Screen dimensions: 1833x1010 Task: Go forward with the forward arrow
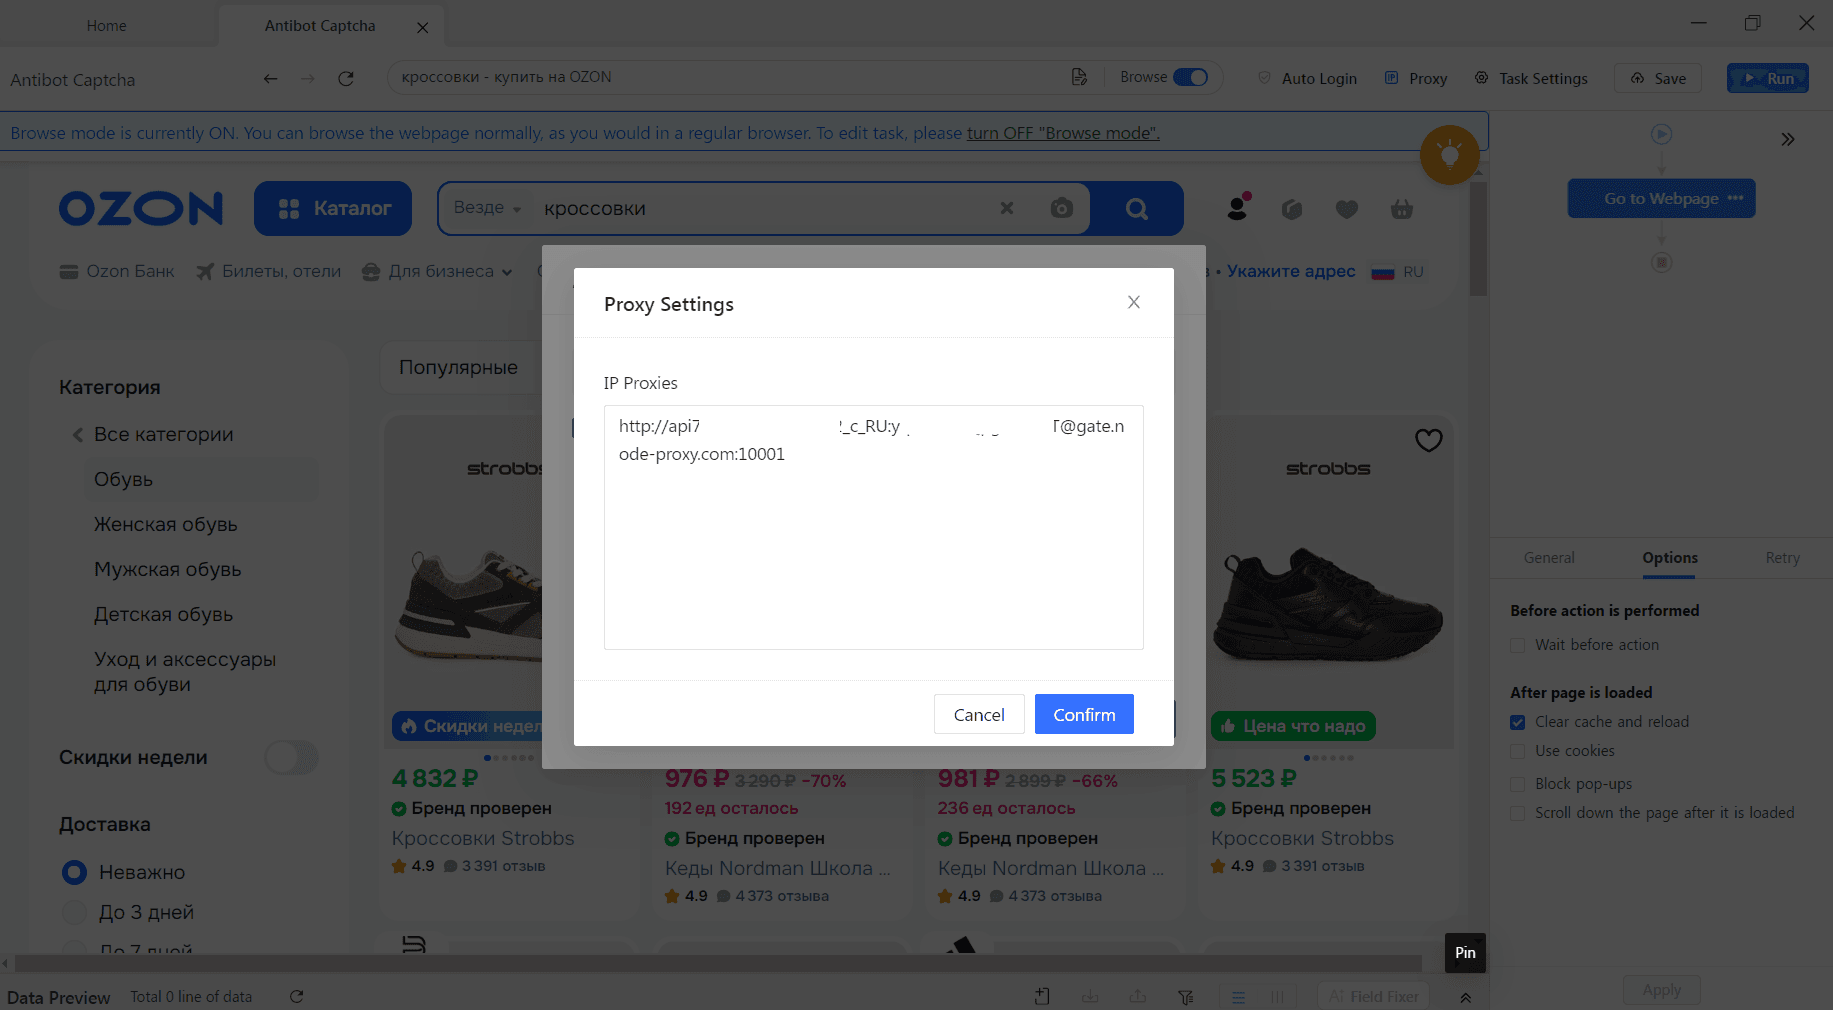[308, 78]
